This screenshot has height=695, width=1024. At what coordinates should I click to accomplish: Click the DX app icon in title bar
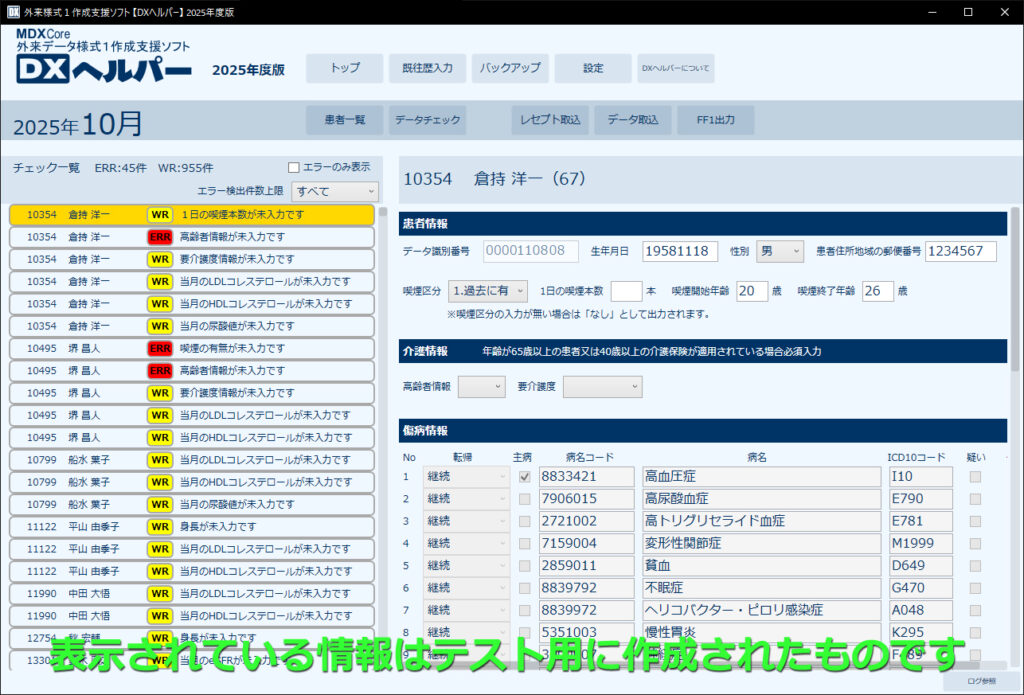coord(12,11)
